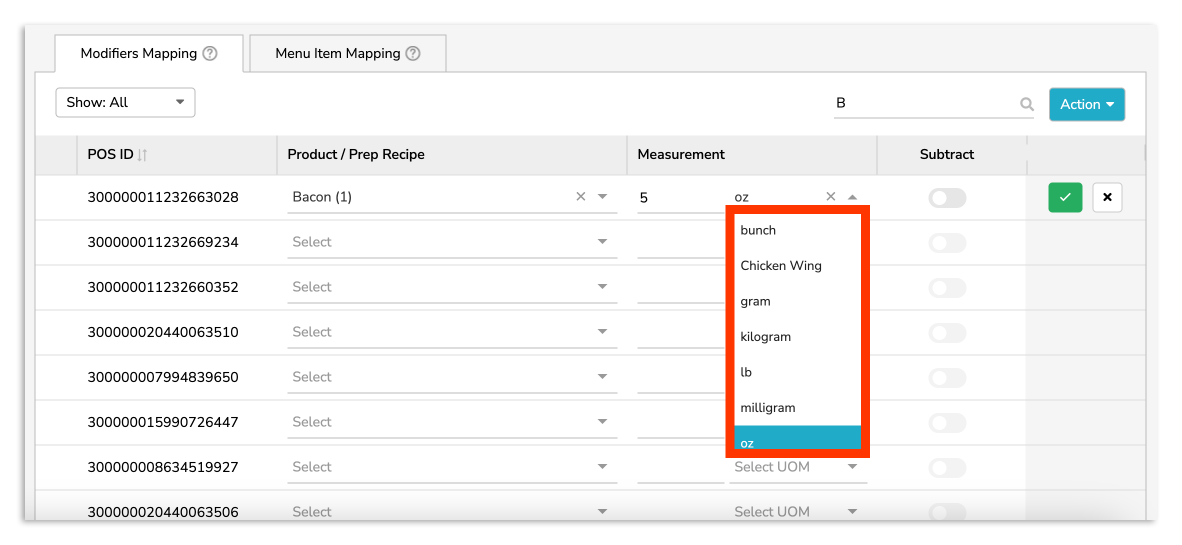The width and height of the screenshot is (1182, 545).
Task: Open the Action button menu
Action: pos(1086,104)
